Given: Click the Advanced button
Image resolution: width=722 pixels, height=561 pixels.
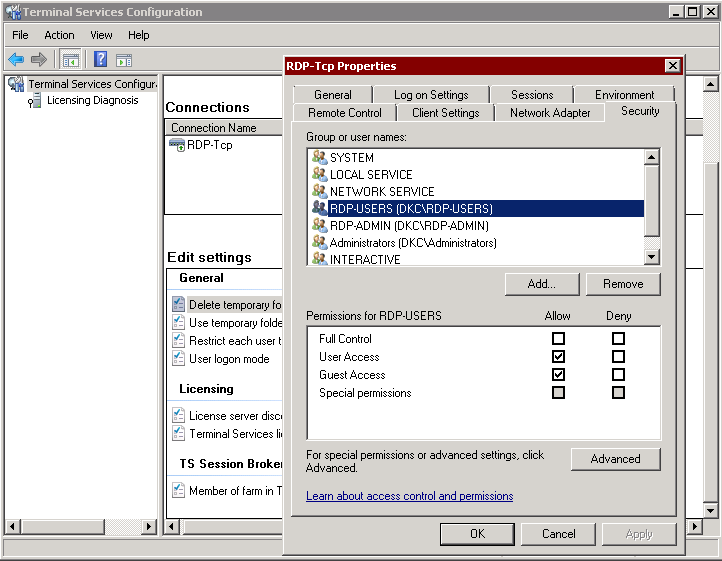Looking at the screenshot, I should 615,459.
